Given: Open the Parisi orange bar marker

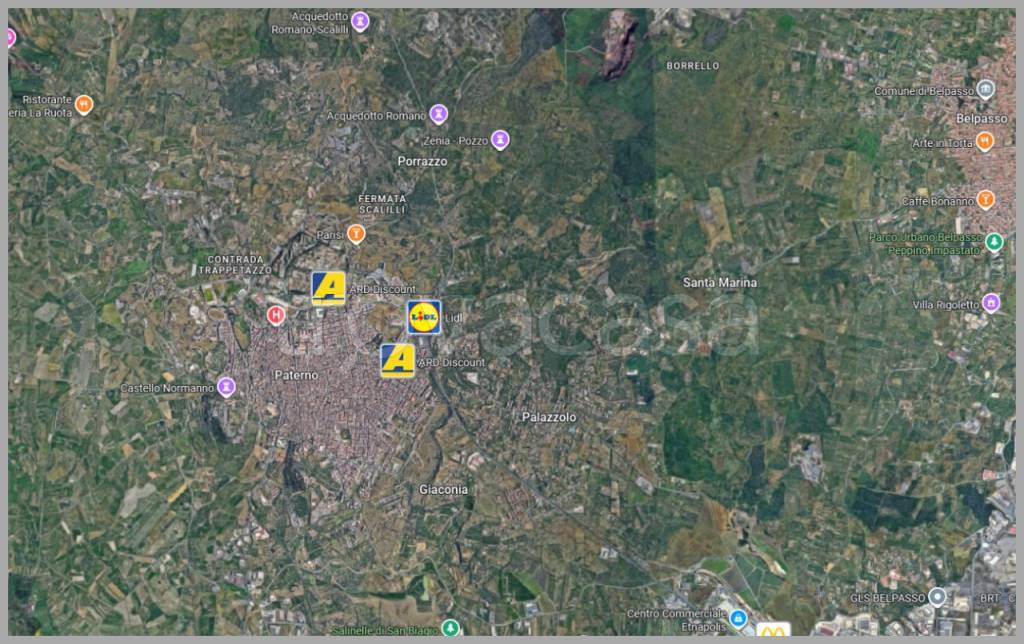Looking at the screenshot, I should coord(356,234).
